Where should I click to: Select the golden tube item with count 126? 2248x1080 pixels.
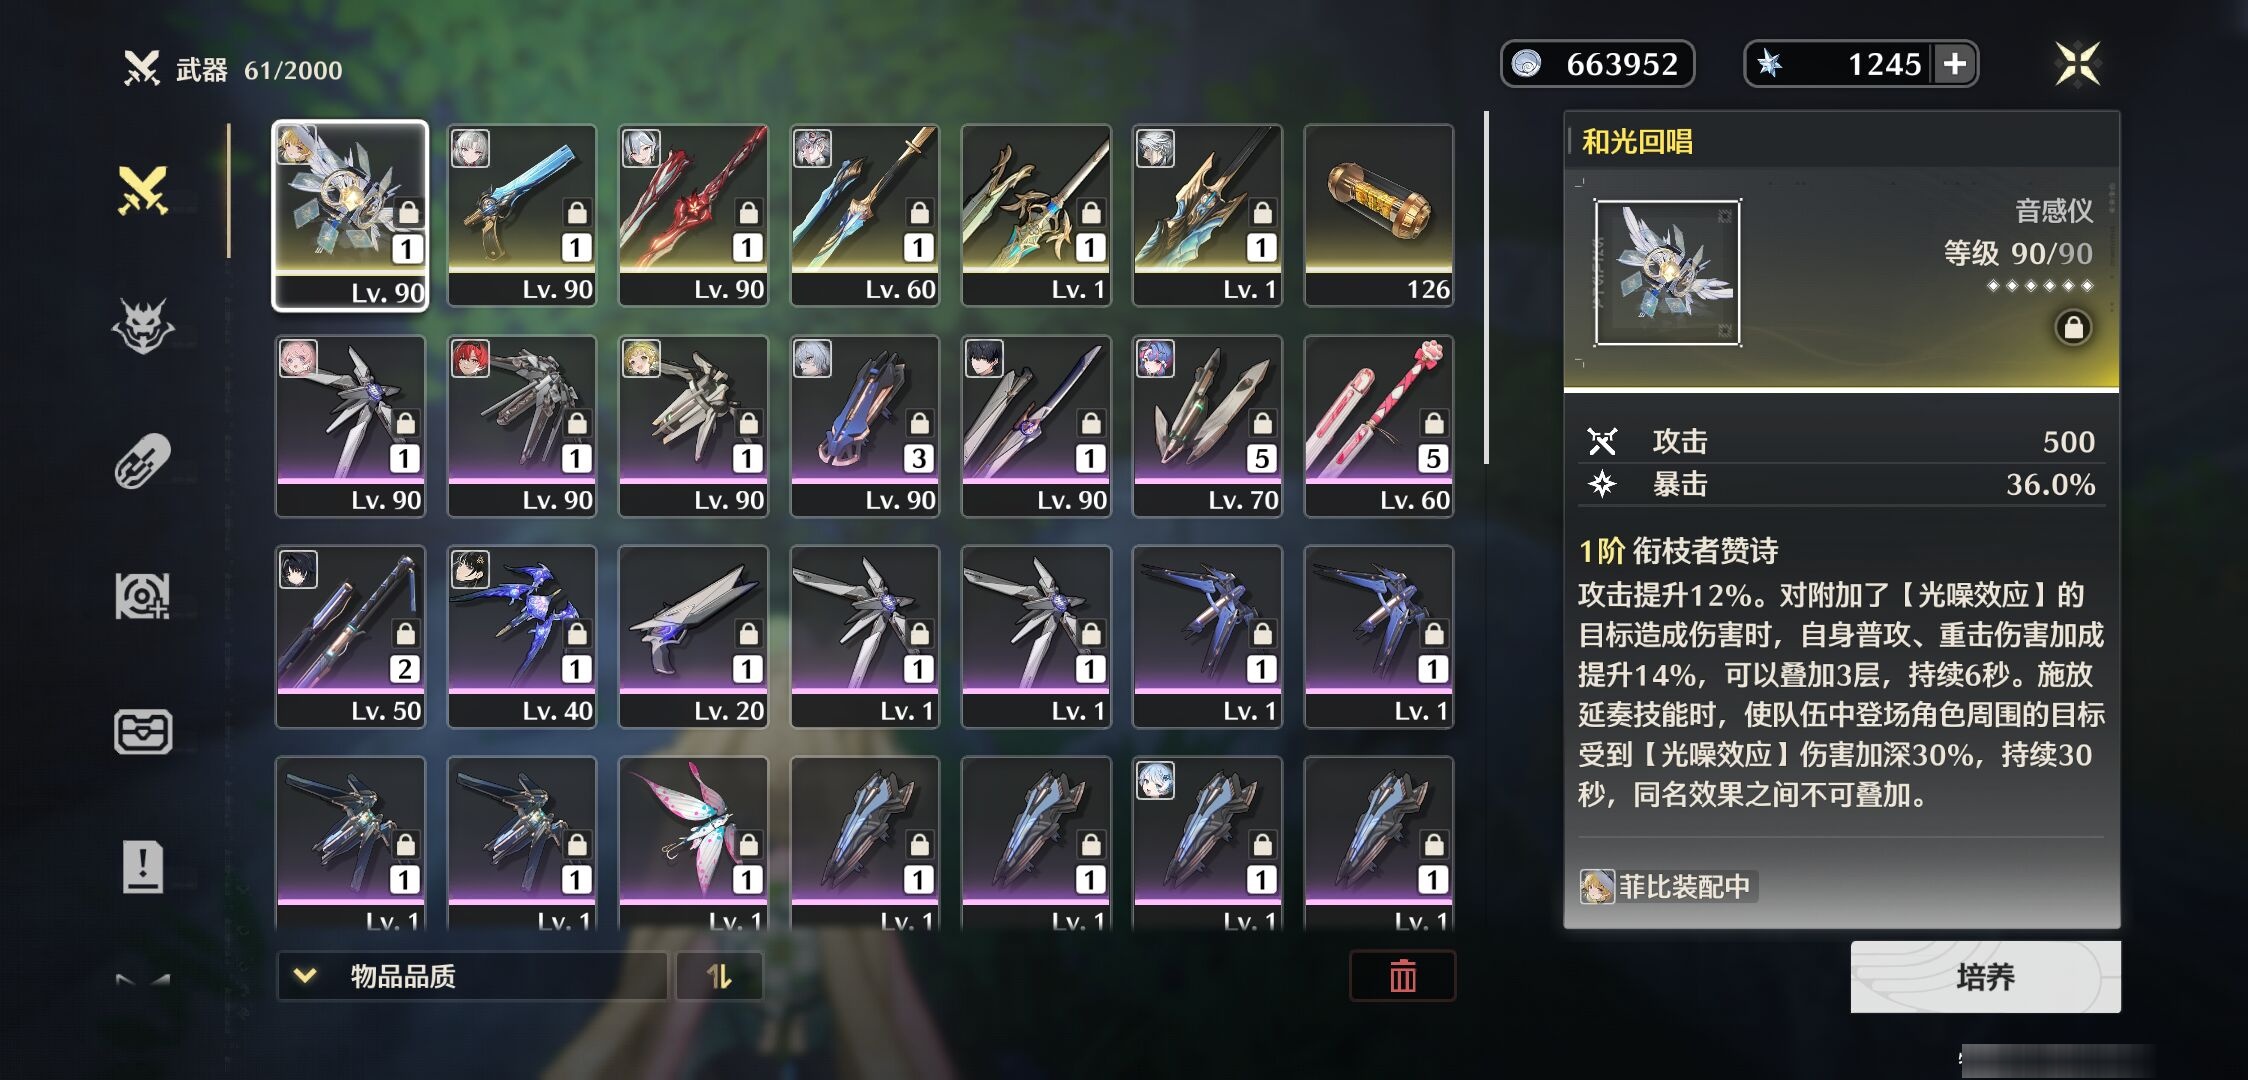pos(1379,215)
